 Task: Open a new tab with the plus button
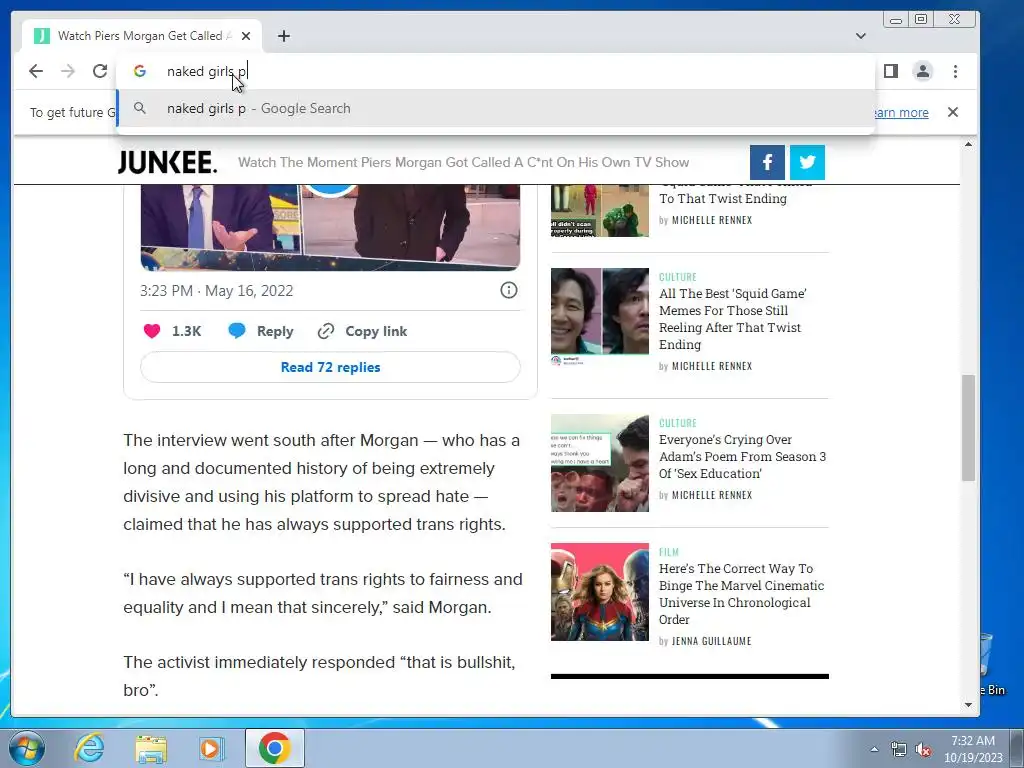pyautogui.click(x=283, y=36)
